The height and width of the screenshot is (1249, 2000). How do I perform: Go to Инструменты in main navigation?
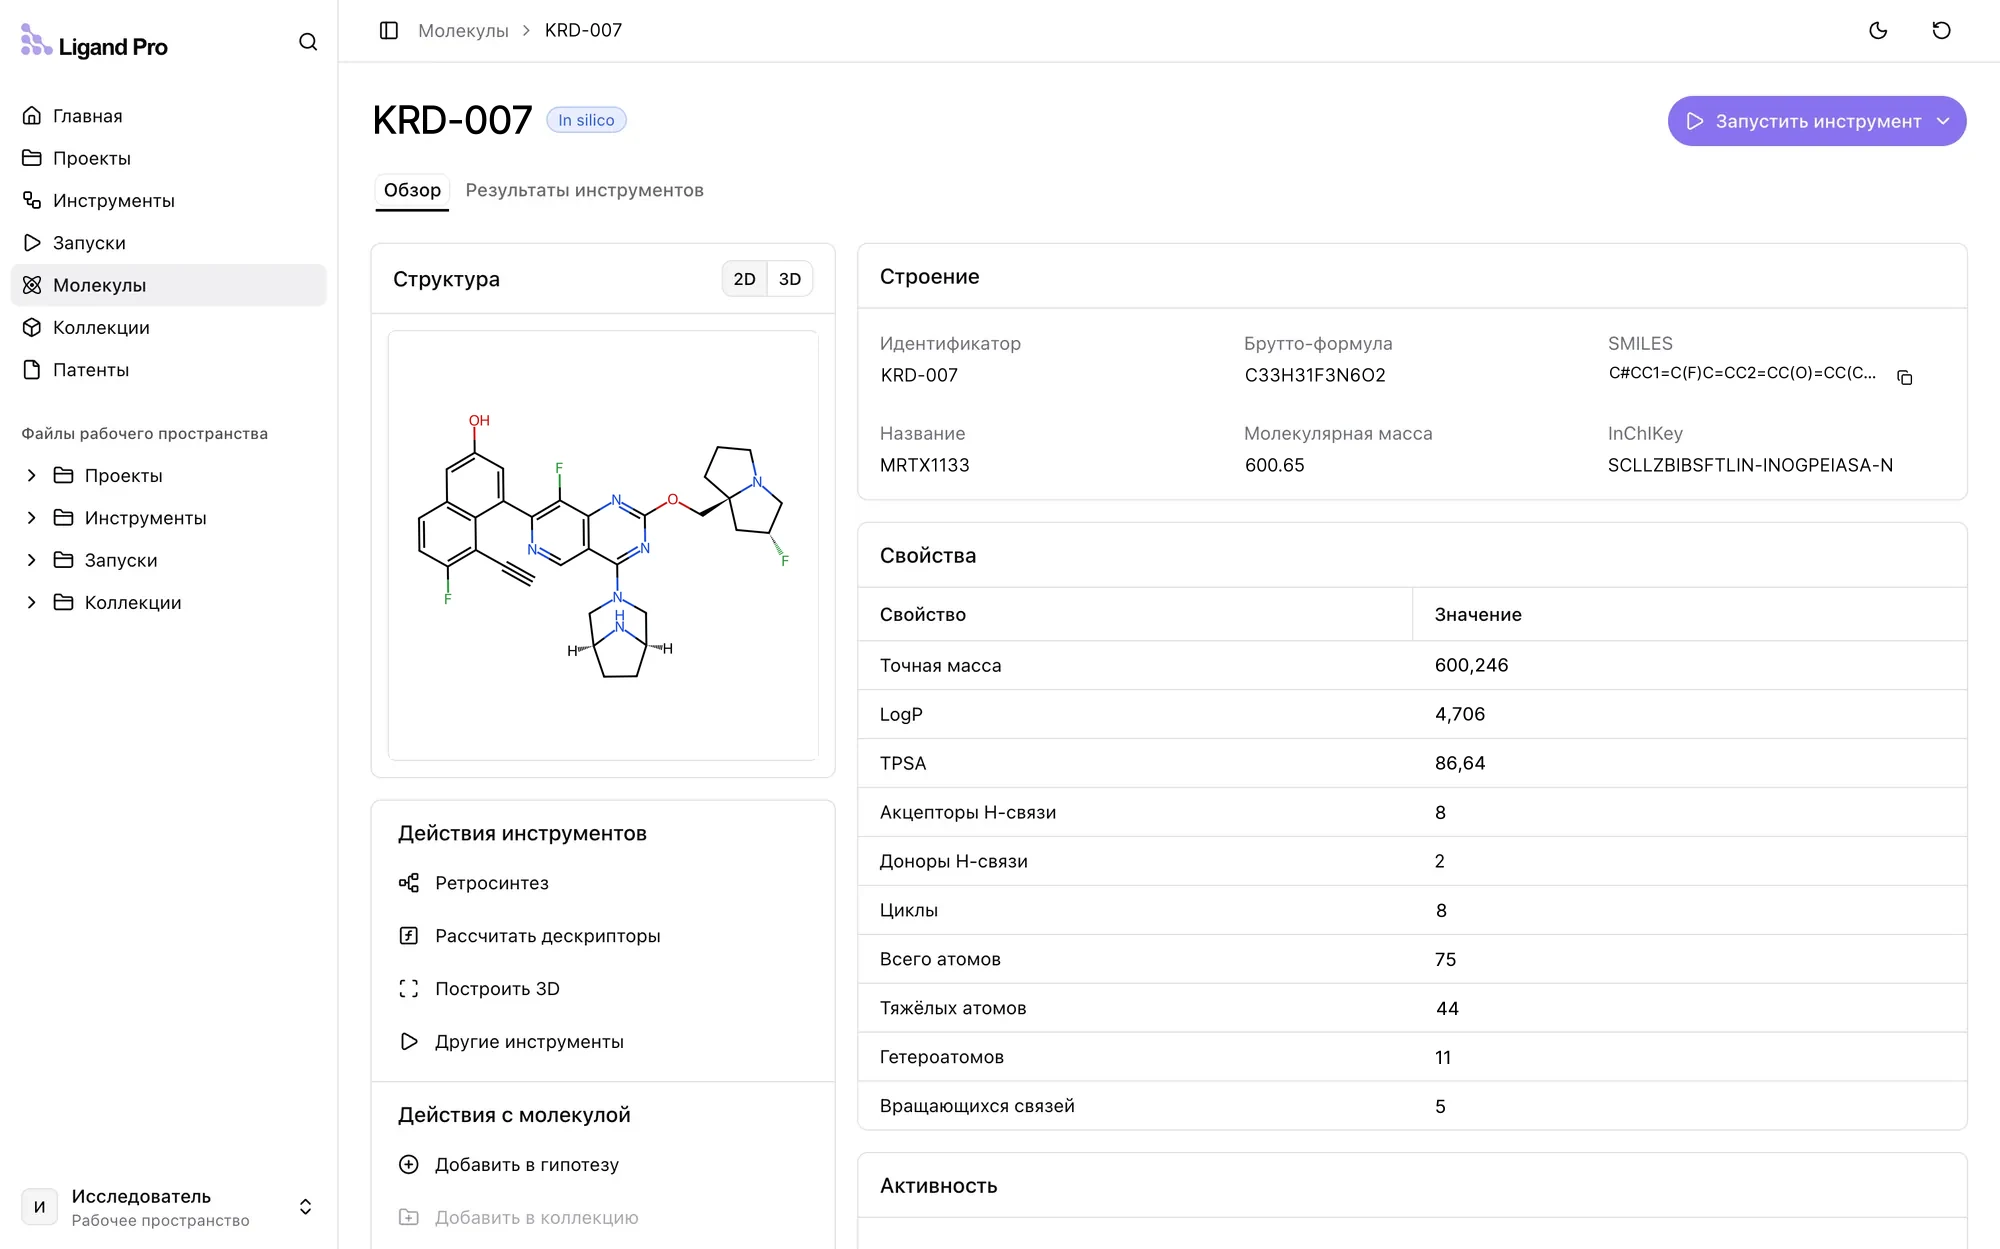tap(168, 201)
